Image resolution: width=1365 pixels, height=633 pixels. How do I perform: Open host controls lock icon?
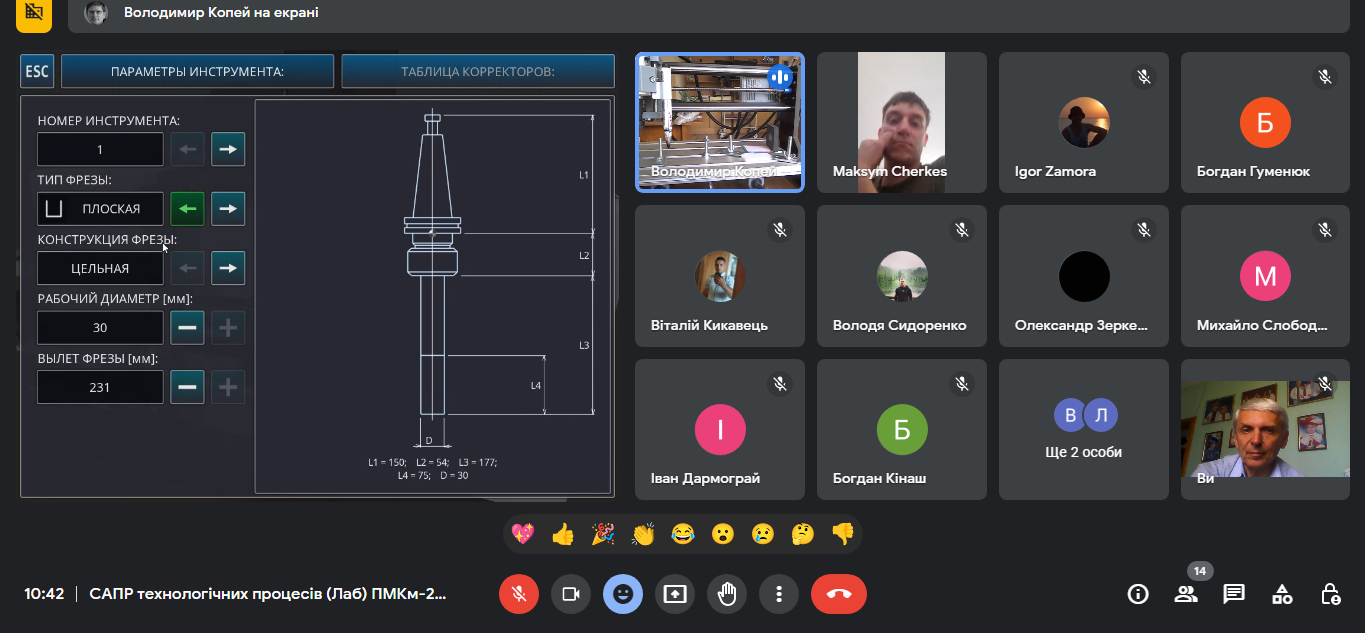pos(1330,594)
